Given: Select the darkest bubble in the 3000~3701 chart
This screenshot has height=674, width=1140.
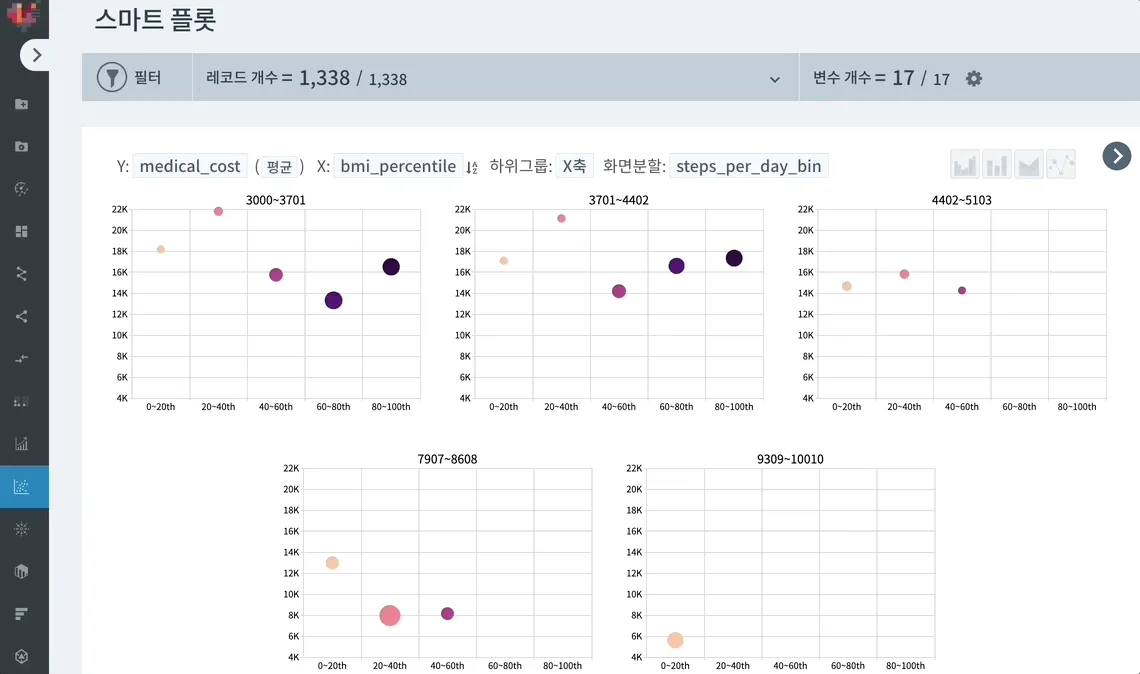Looking at the screenshot, I should click(x=391, y=267).
